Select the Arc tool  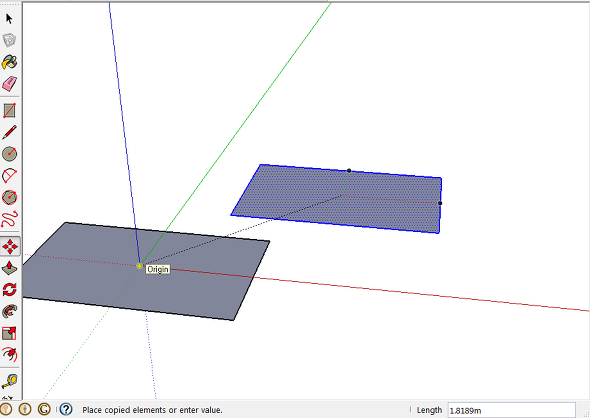coord(9,175)
